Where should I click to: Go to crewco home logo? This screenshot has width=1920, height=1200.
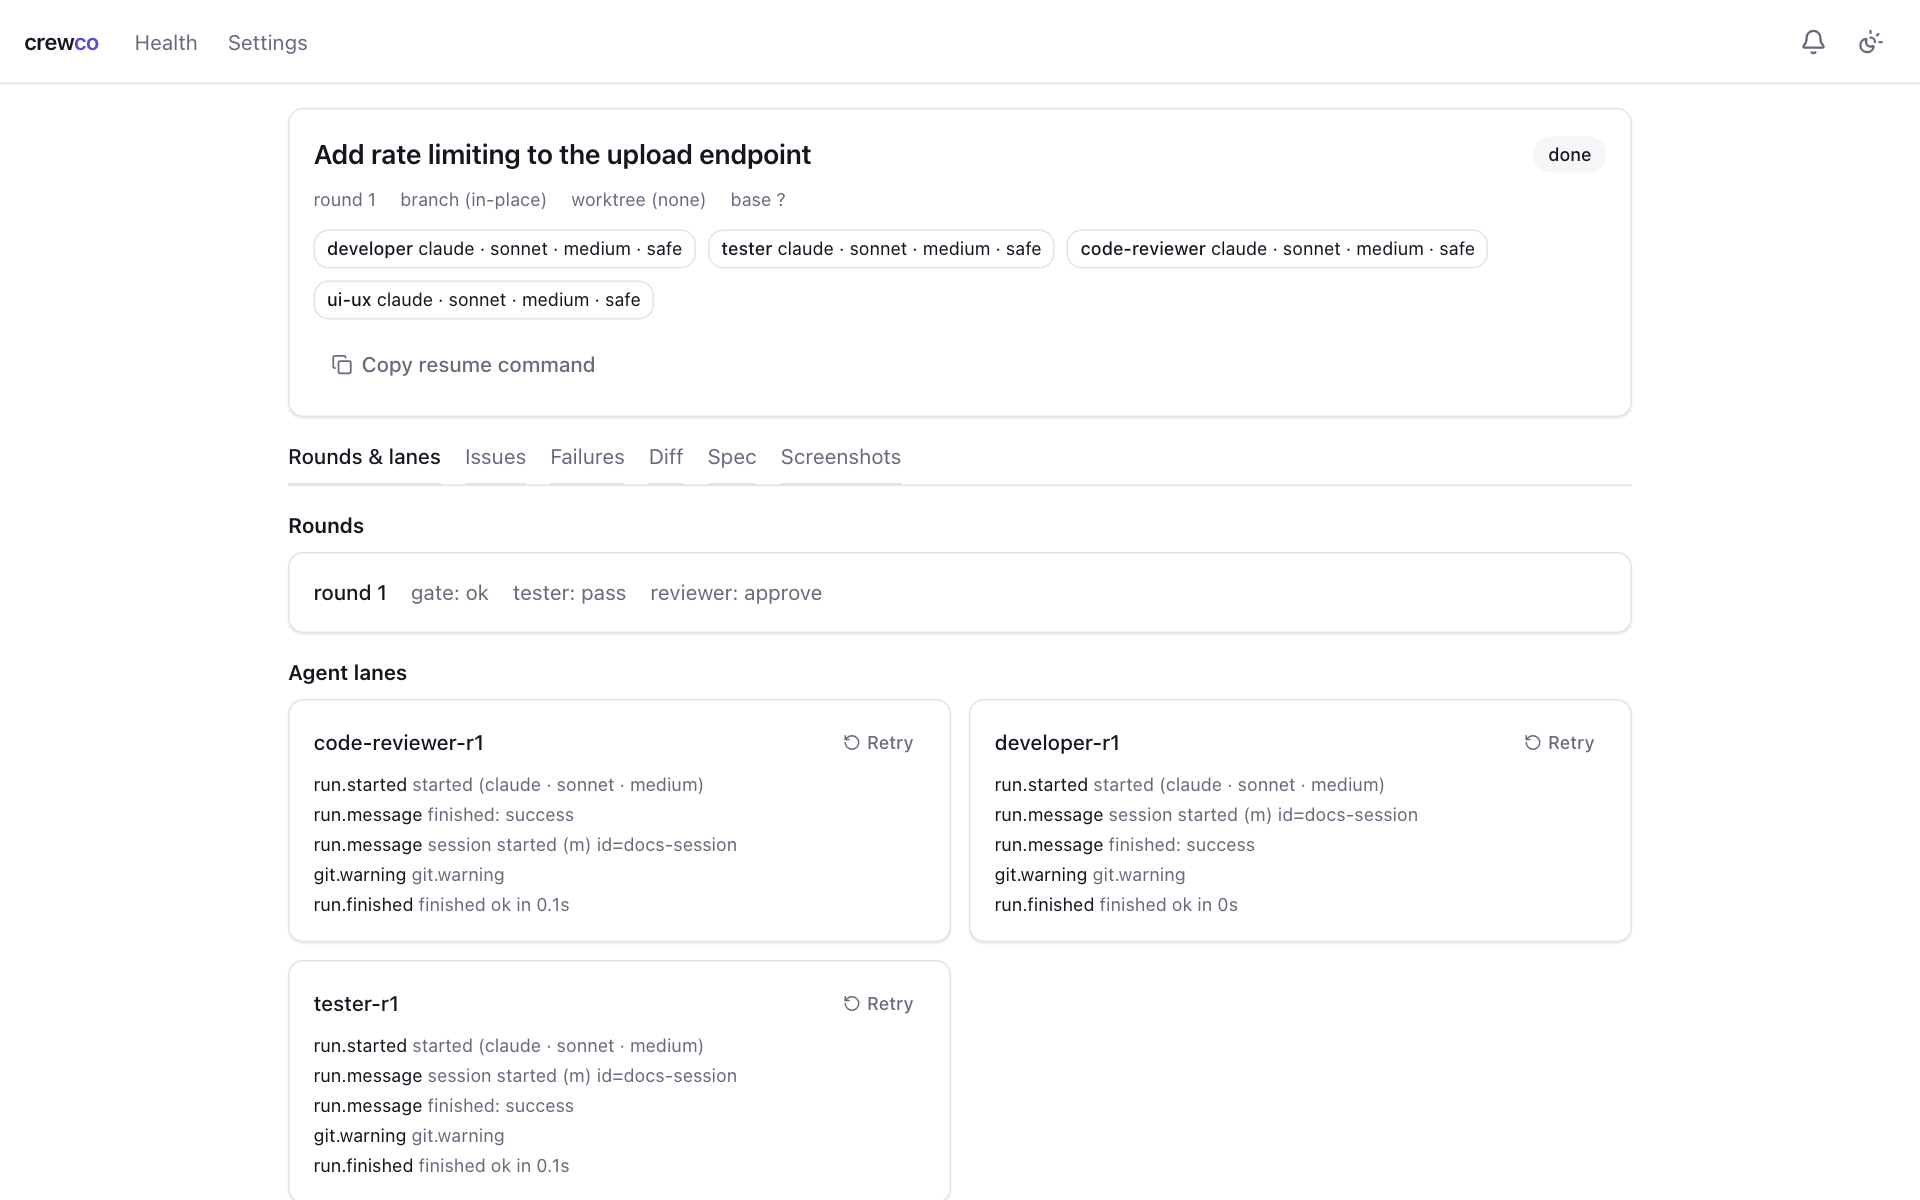pyautogui.click(x=61, y=43)
